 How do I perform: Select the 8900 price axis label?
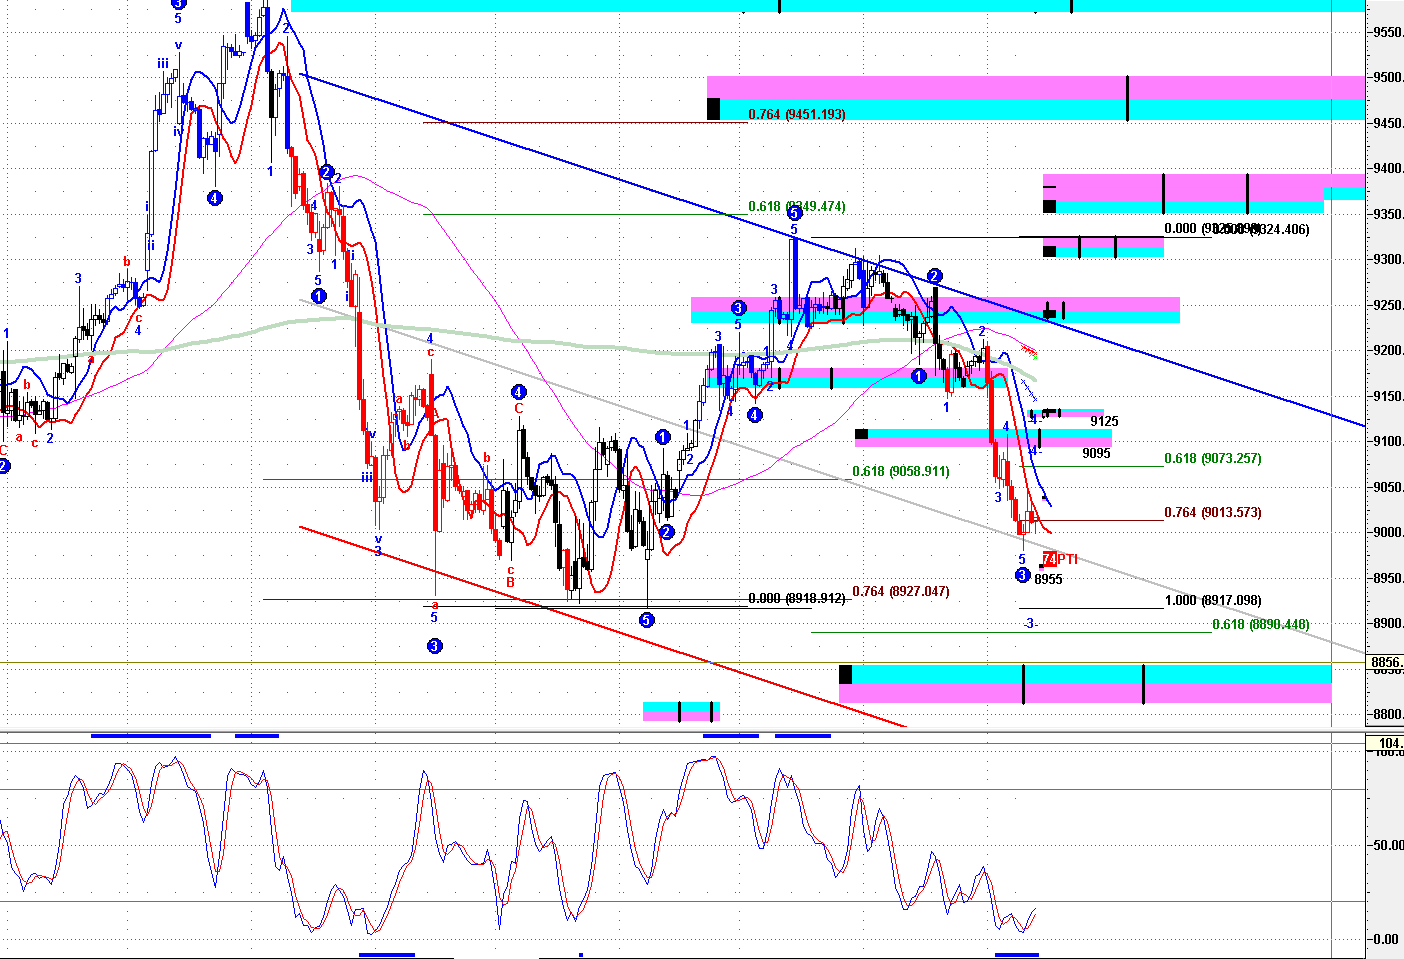click(x=1387, y=623)
